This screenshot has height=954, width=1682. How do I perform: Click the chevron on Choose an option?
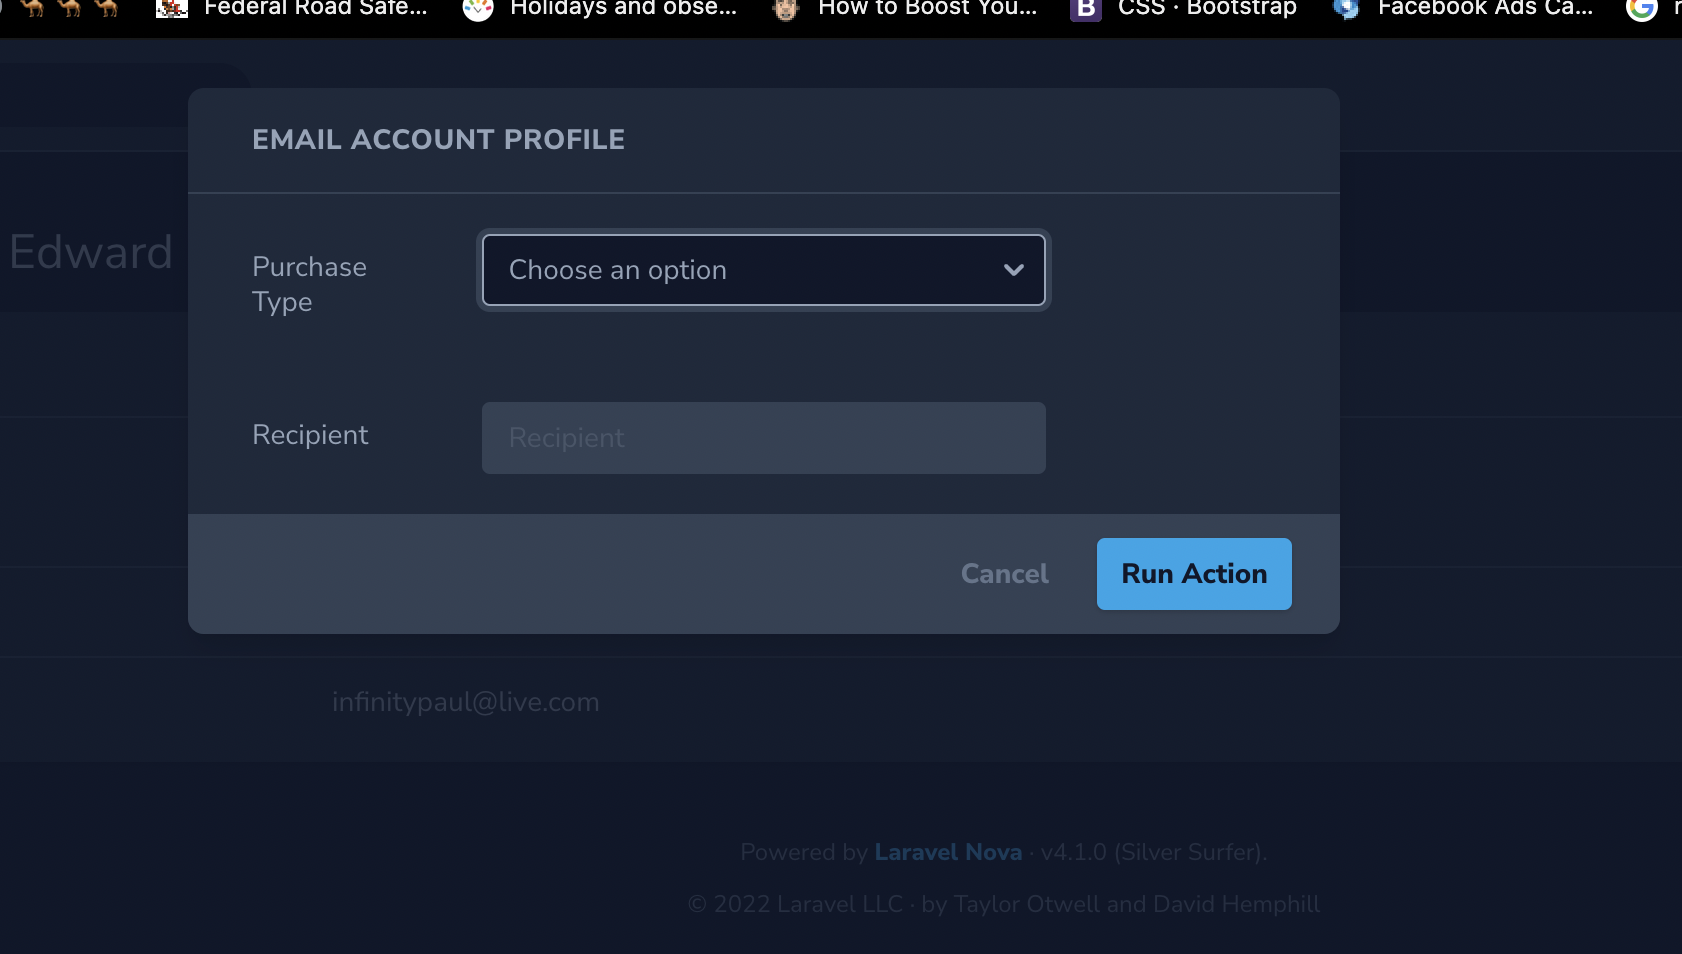(1013, 270)
